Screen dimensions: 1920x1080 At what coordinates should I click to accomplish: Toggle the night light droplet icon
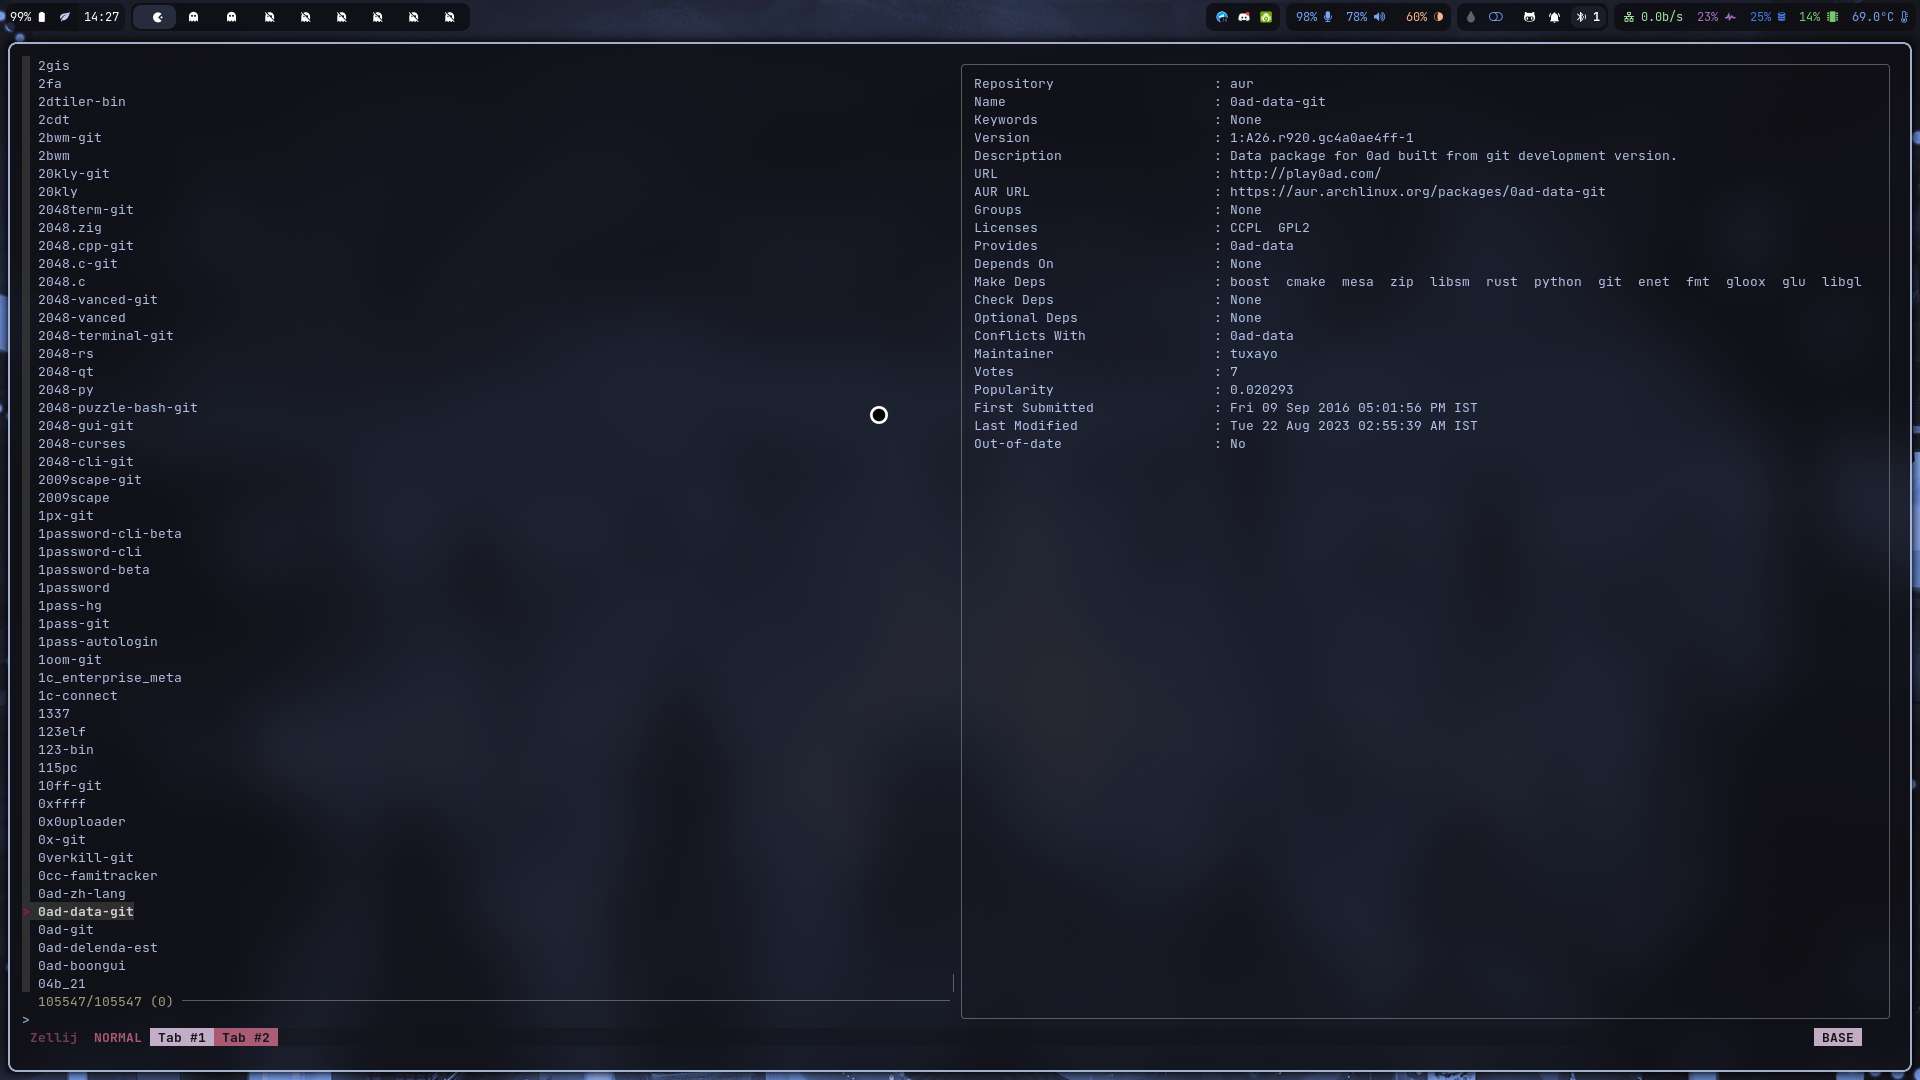point(1470,17)
